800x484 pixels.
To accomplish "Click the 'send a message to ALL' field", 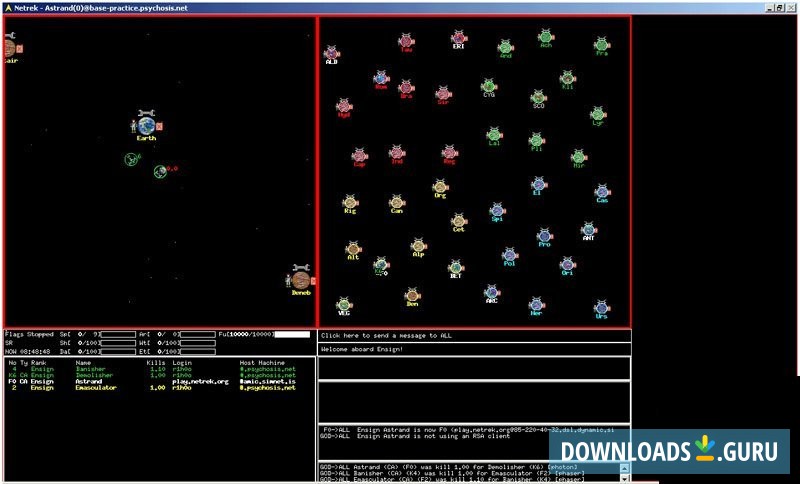I will 474,336.
